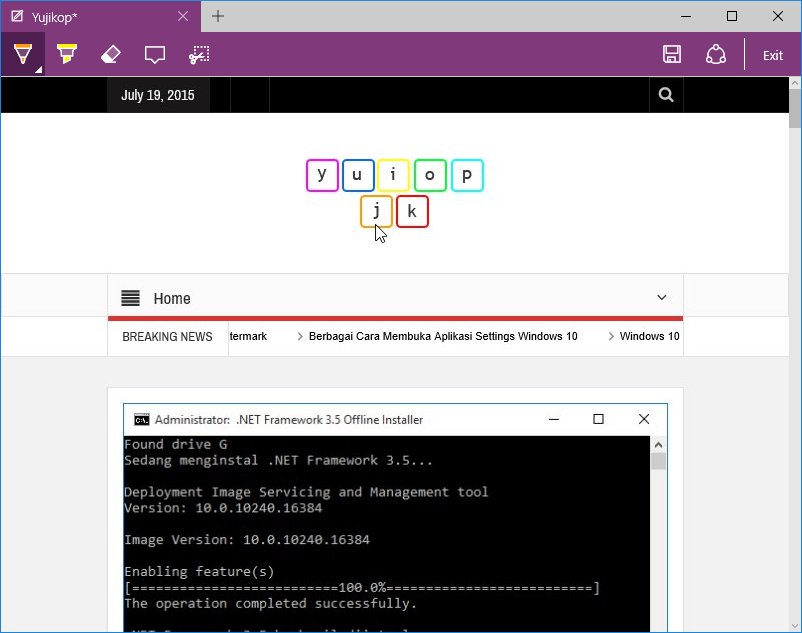This screenshot has width=802, height=633.
Task: Click the page vertical scrollbar thumb
Action: click(x=794, y=108)
